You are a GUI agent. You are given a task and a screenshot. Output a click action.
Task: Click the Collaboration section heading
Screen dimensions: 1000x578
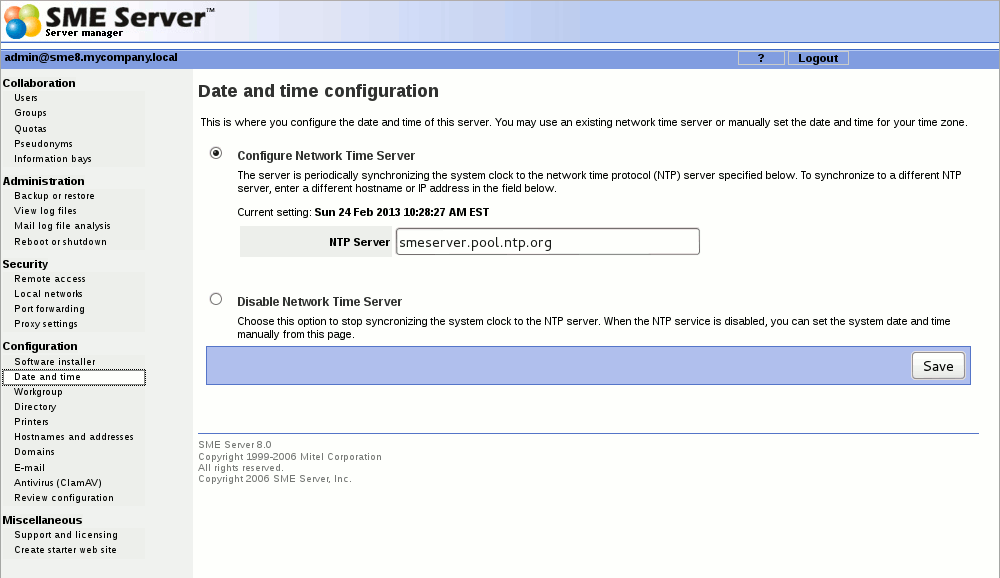click(39, 83)
